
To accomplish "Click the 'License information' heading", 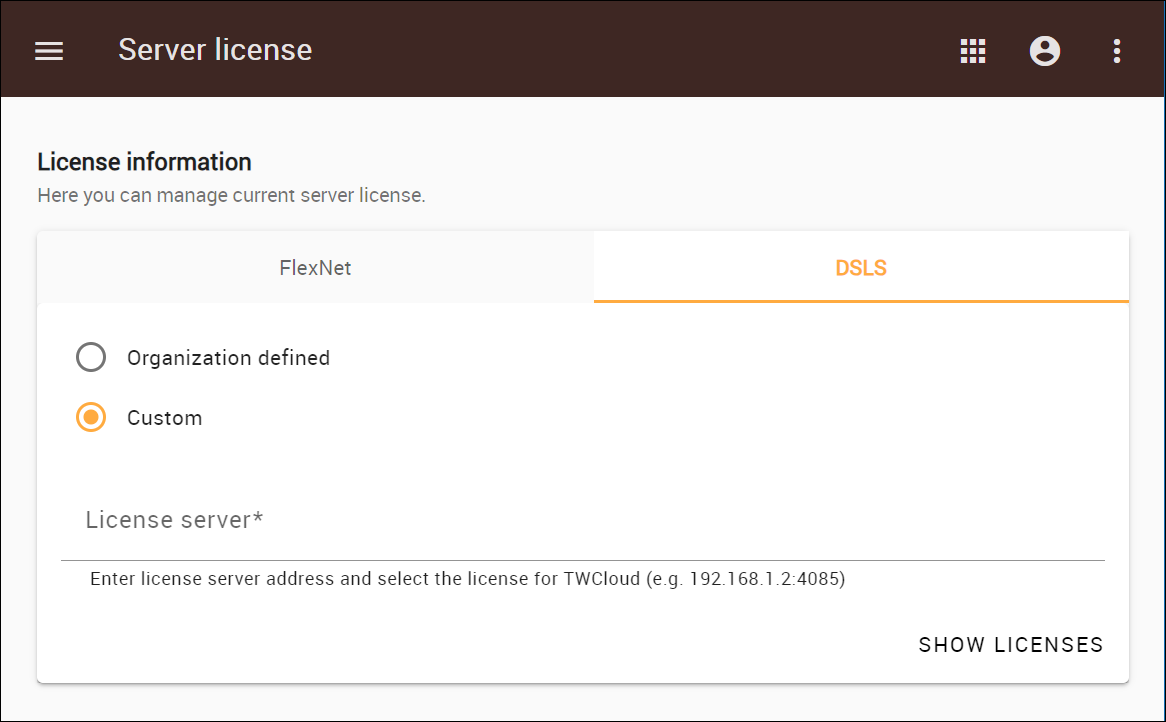I will (144, 161).
